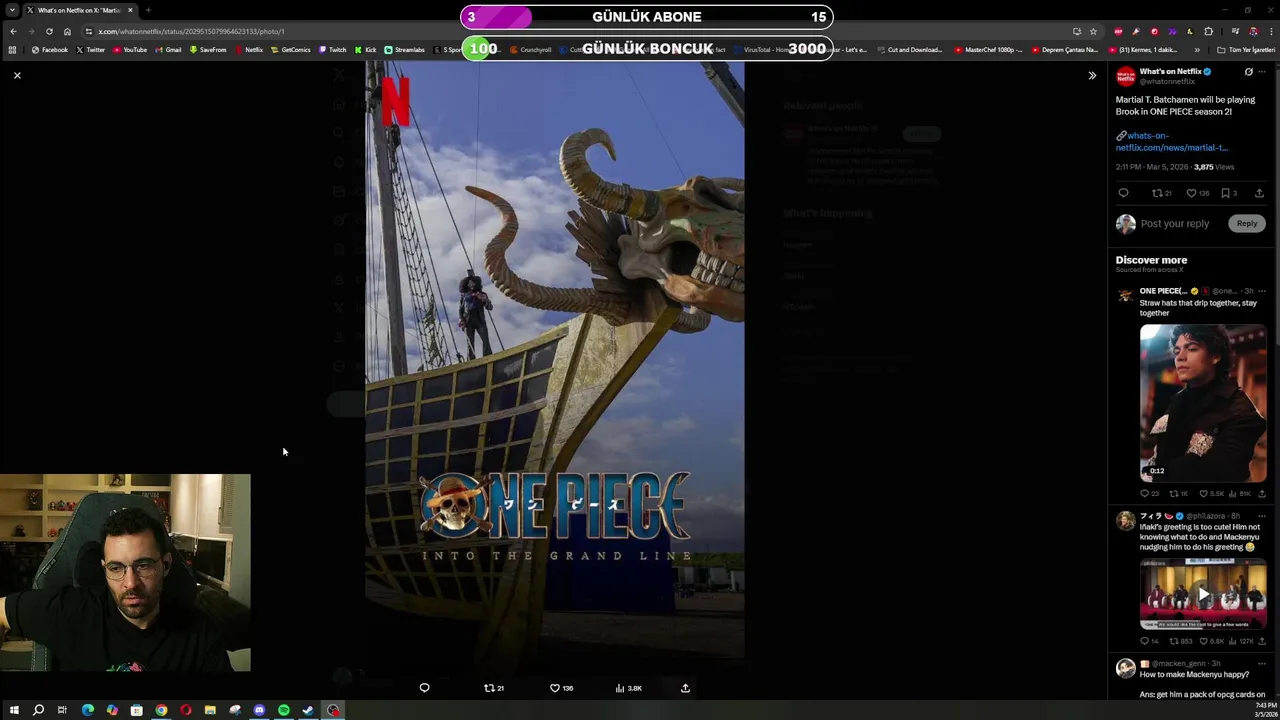1280x720 pixels.
Task: Open the Facebook bookmark
Action: (49, 50)
